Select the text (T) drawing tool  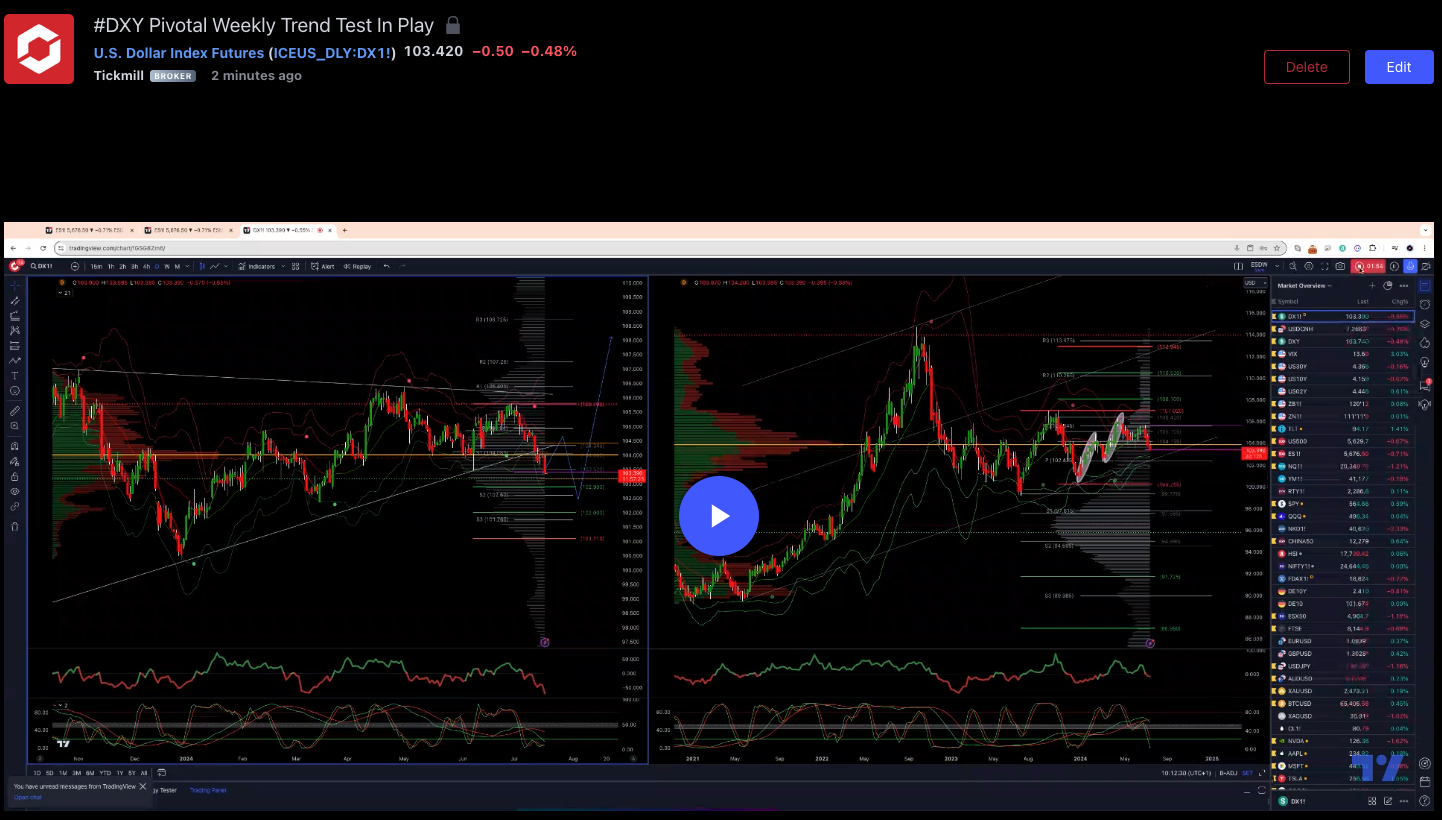click(x=14, y=375)
